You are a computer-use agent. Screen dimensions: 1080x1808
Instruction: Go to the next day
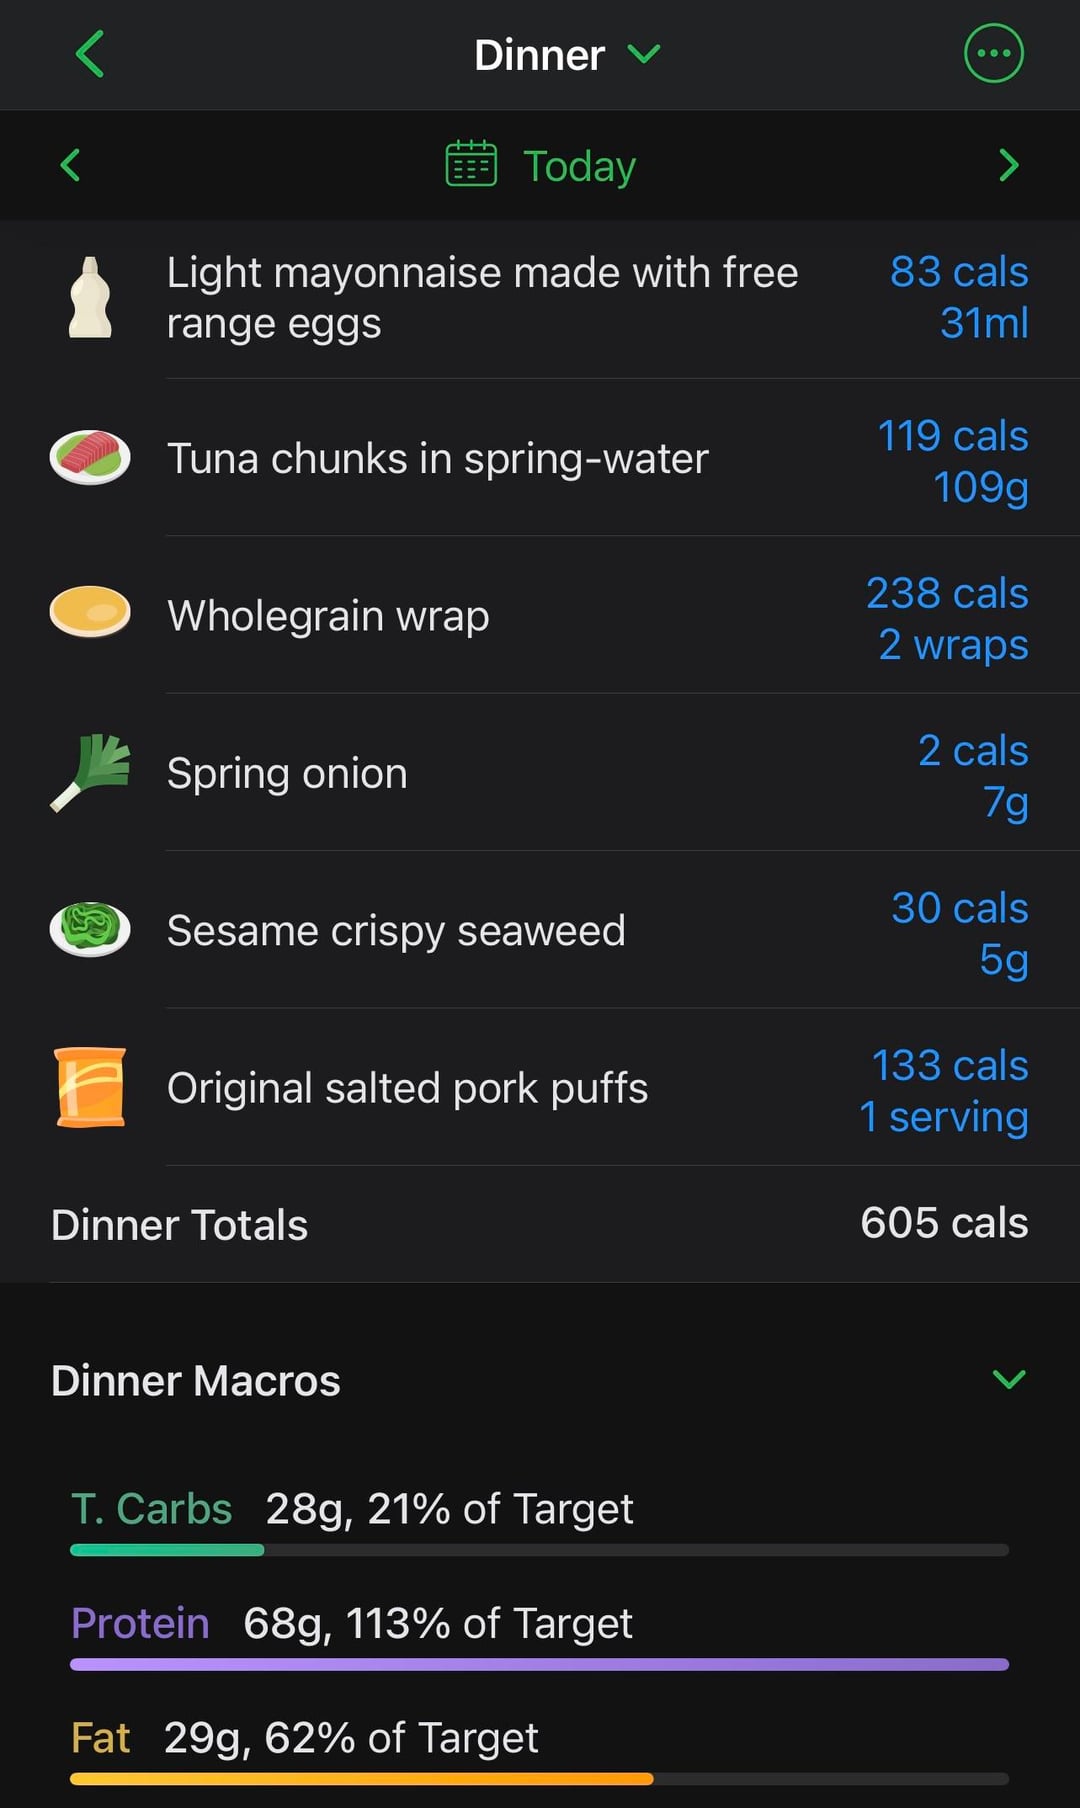pyautogui.click(x=1008, y=165)
